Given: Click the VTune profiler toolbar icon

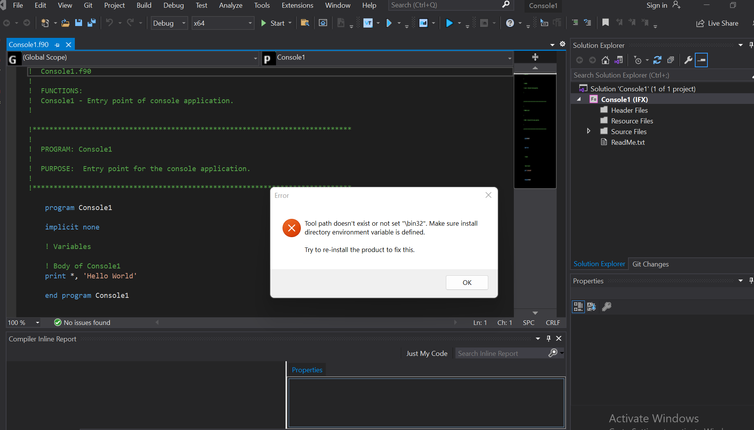Looking at the screenshot, I should click(368, 23).
